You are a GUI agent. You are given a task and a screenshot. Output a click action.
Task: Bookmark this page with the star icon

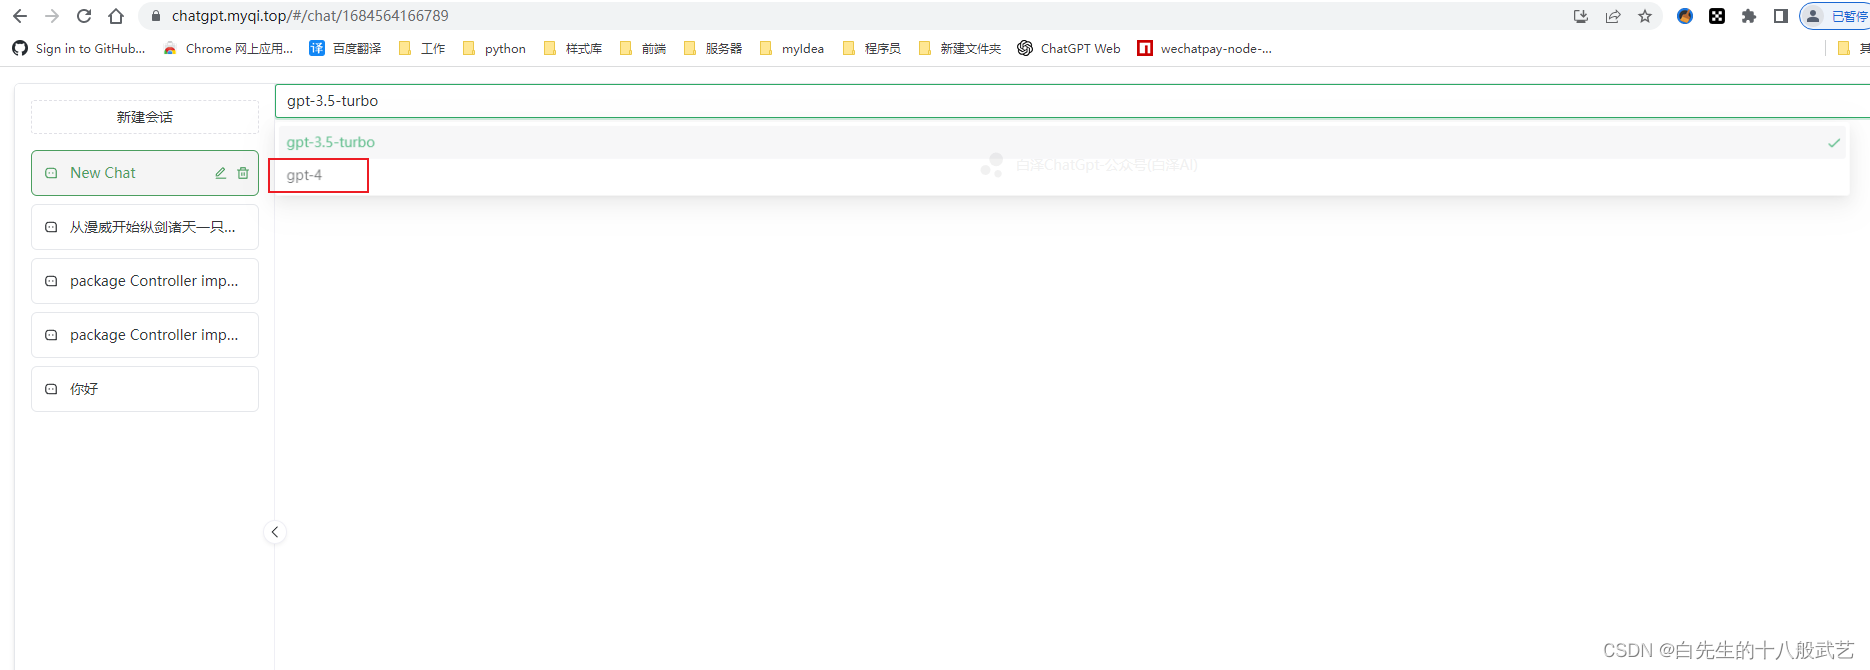click(1645, 16)
